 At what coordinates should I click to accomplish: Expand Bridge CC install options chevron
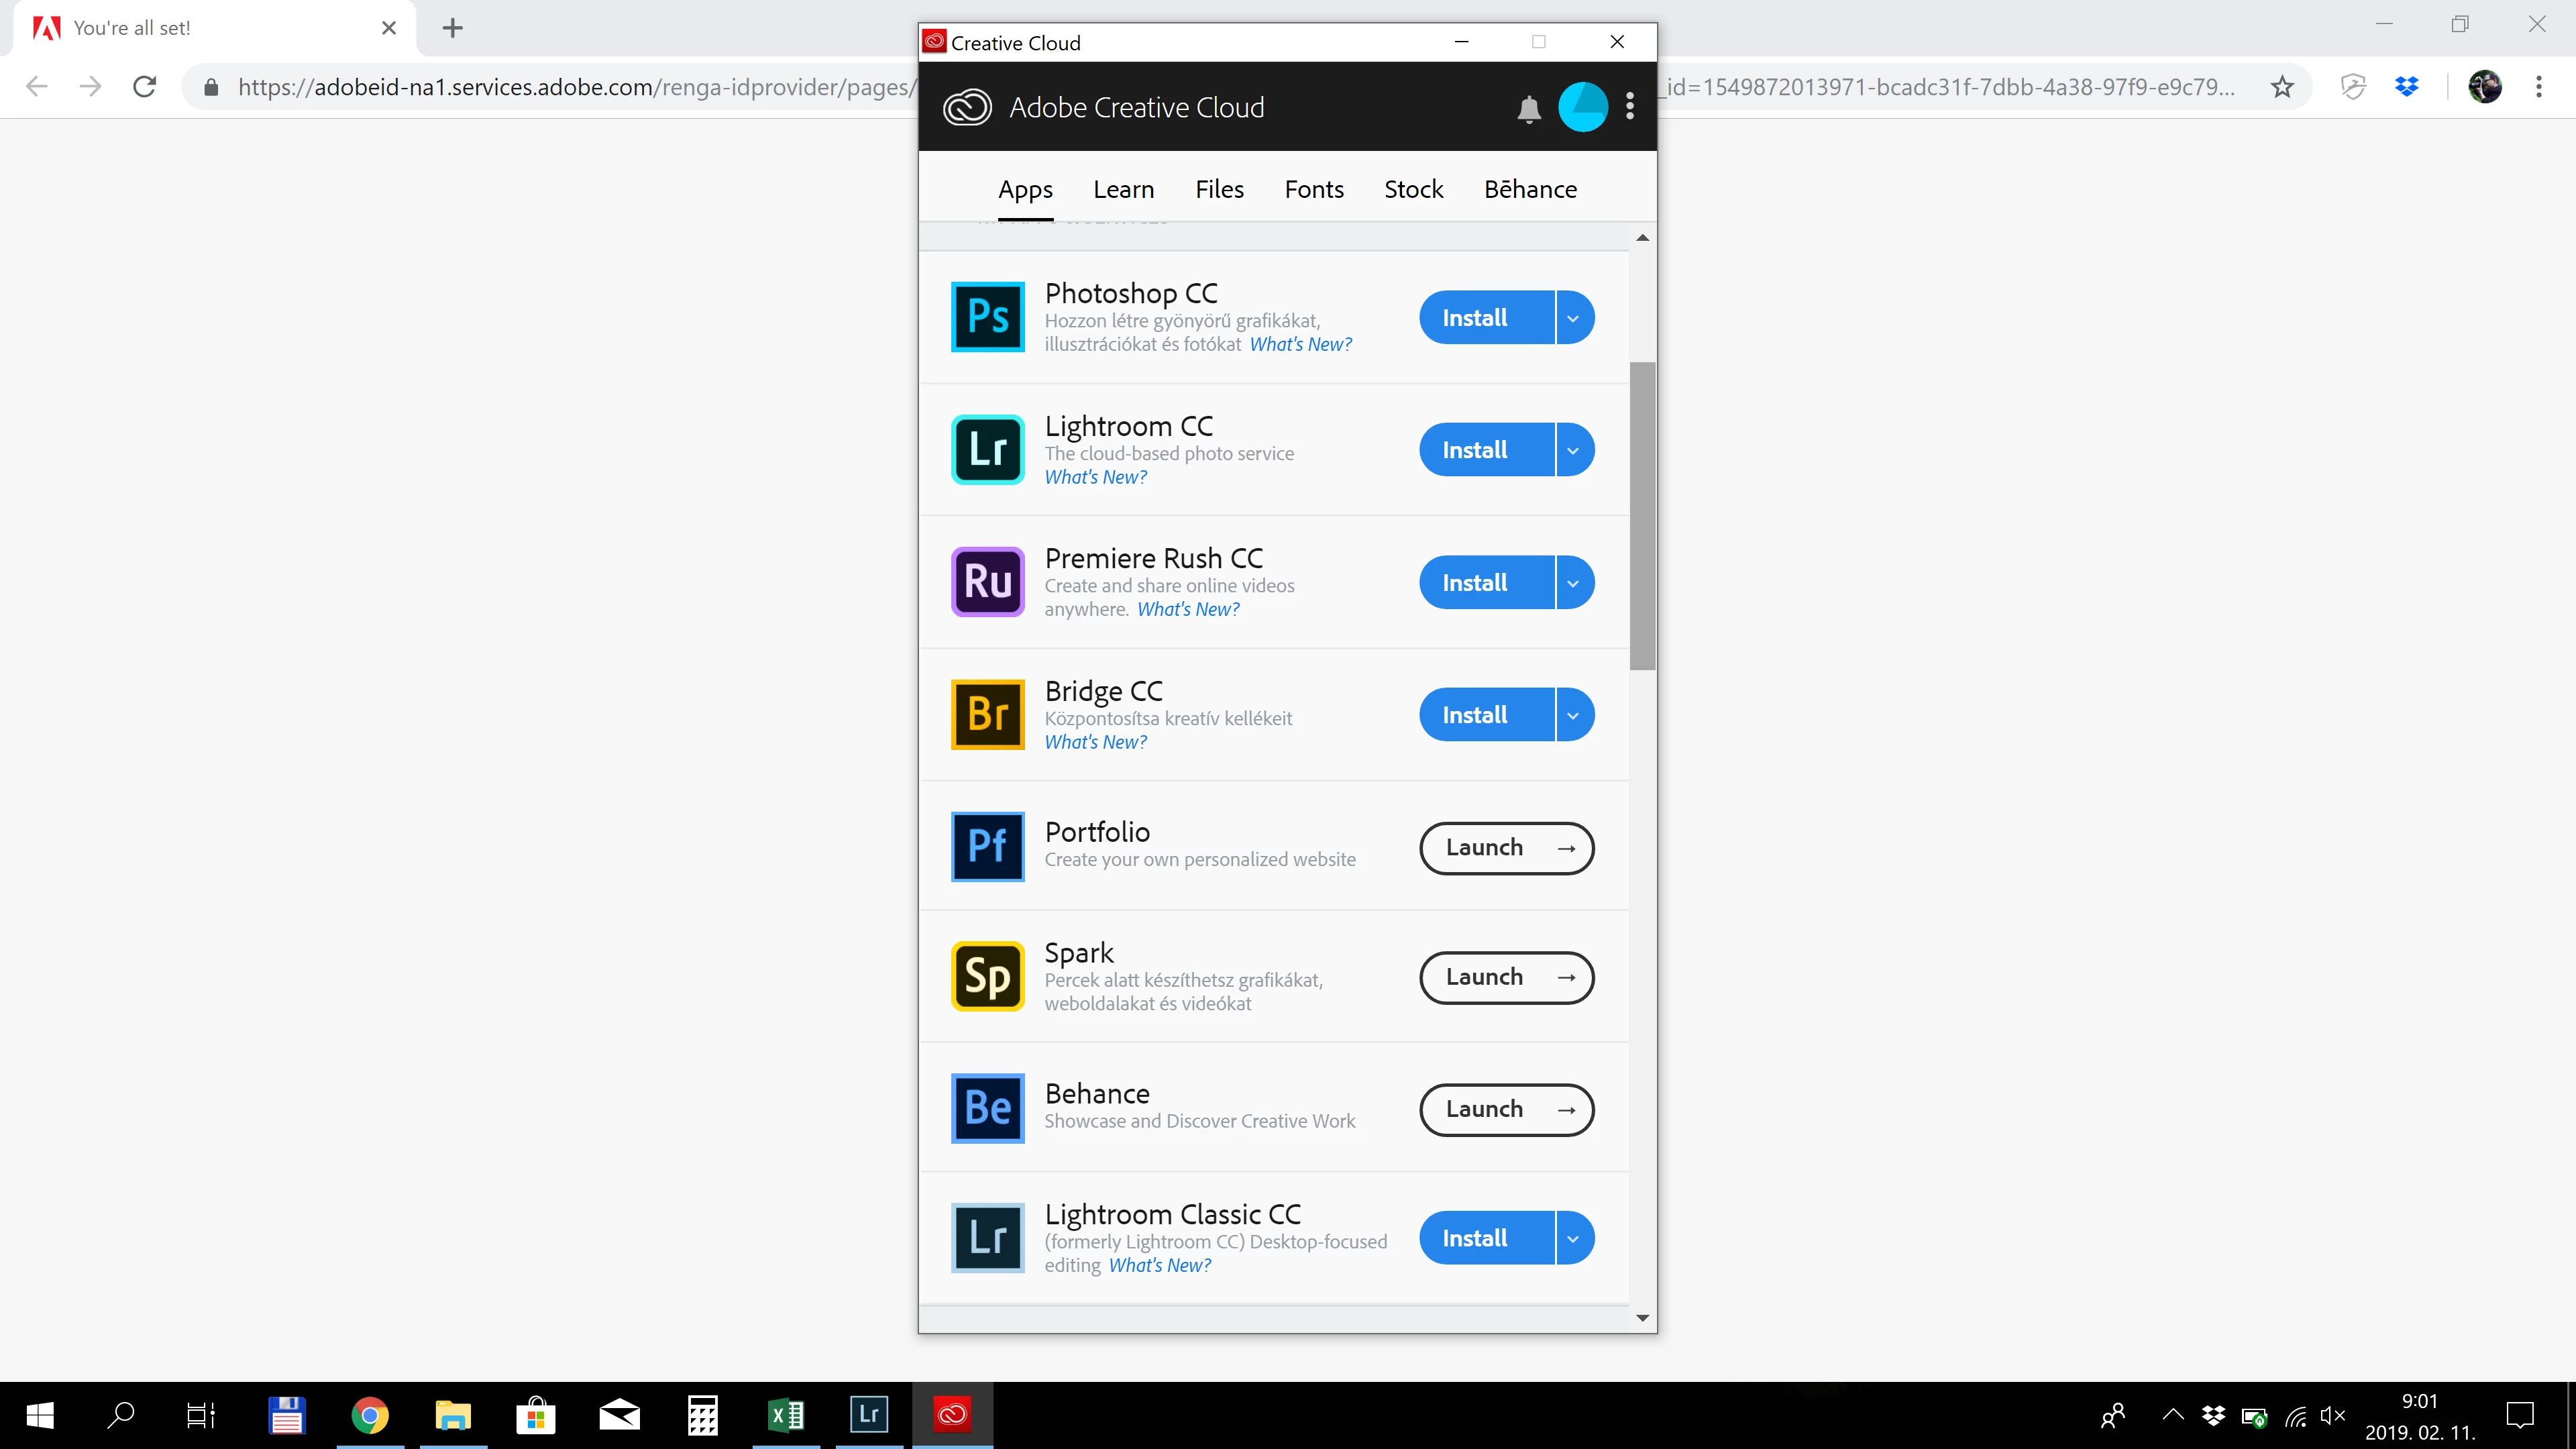click(x=1573, y=715)
